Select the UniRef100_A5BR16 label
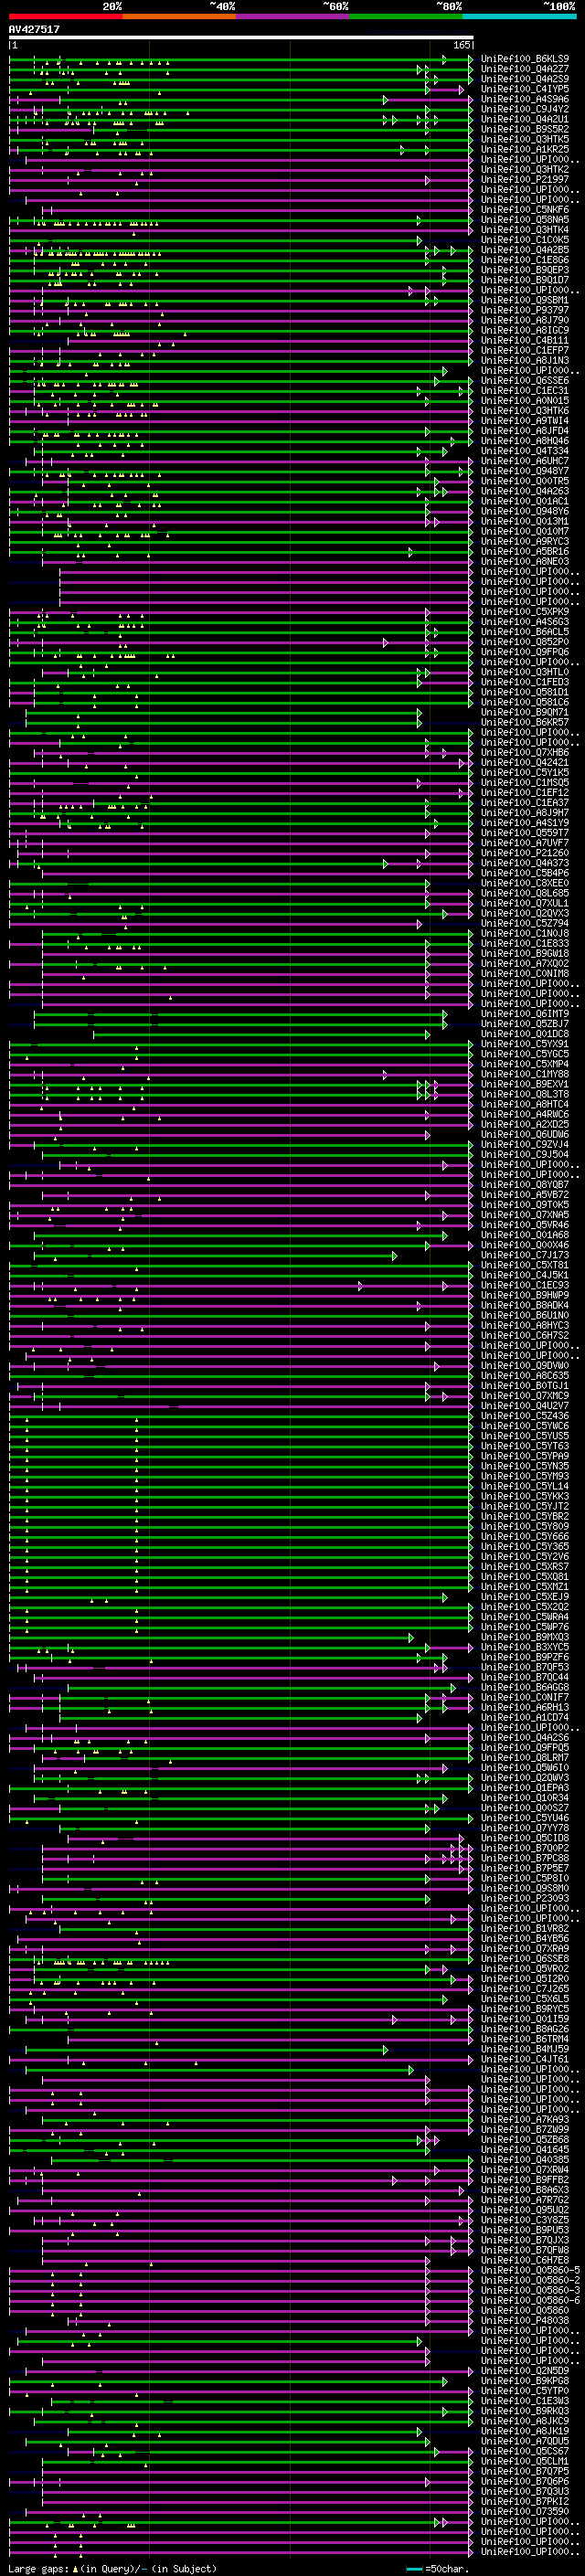 click(x=525, y=551)
